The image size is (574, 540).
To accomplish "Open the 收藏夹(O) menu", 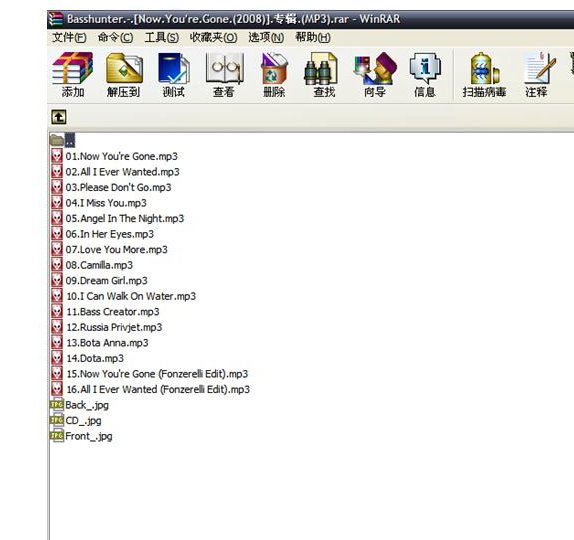I will (213, 37).
